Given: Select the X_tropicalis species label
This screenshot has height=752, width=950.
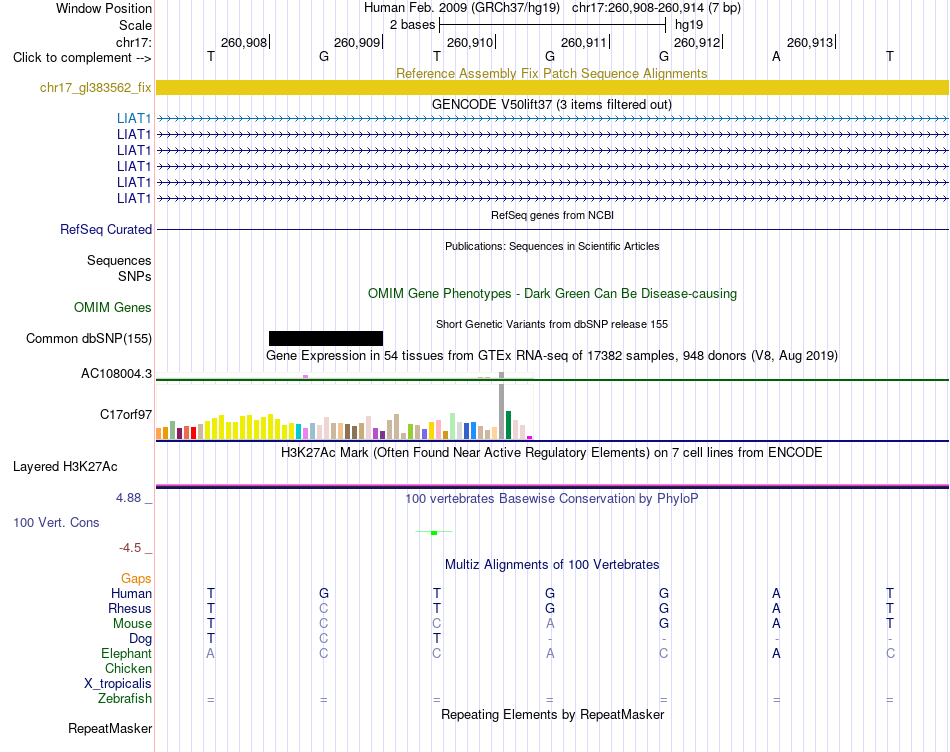Looking at the screenshot, I should coord(118,684).
